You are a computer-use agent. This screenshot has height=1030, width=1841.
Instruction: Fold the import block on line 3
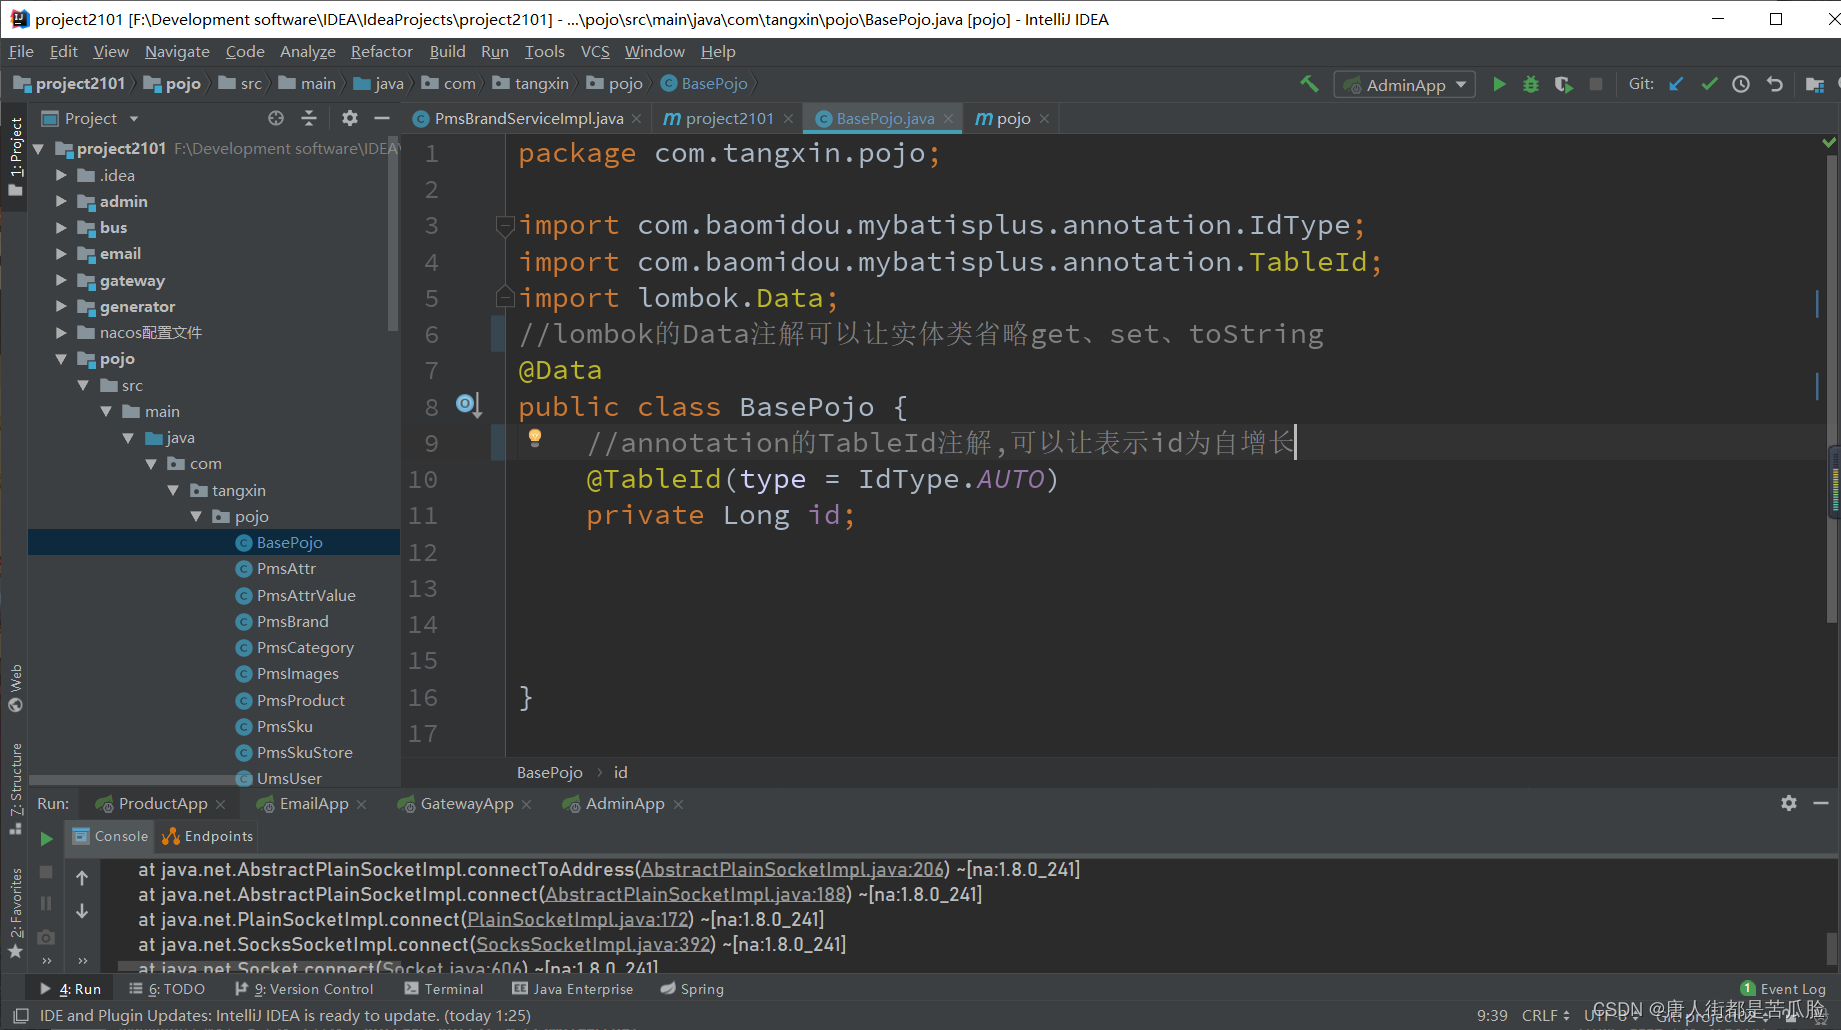coord(505,225)
